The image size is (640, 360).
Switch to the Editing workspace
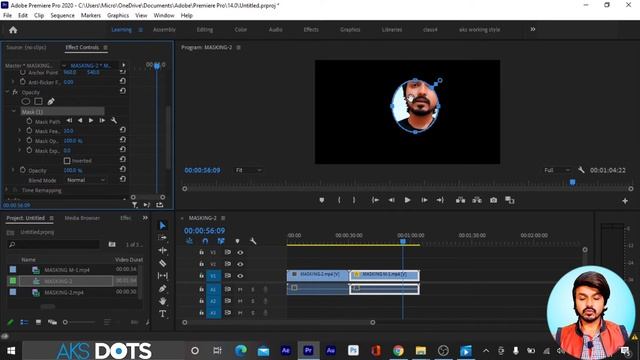coord(204,29)
